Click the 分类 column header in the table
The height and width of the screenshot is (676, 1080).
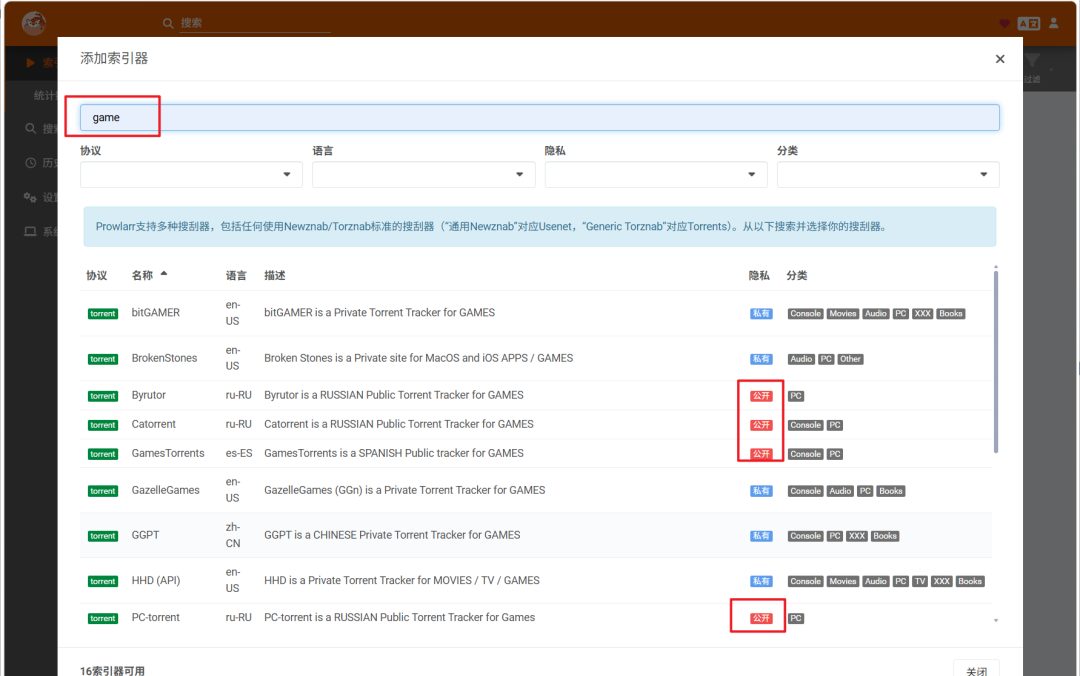point(797,275)
